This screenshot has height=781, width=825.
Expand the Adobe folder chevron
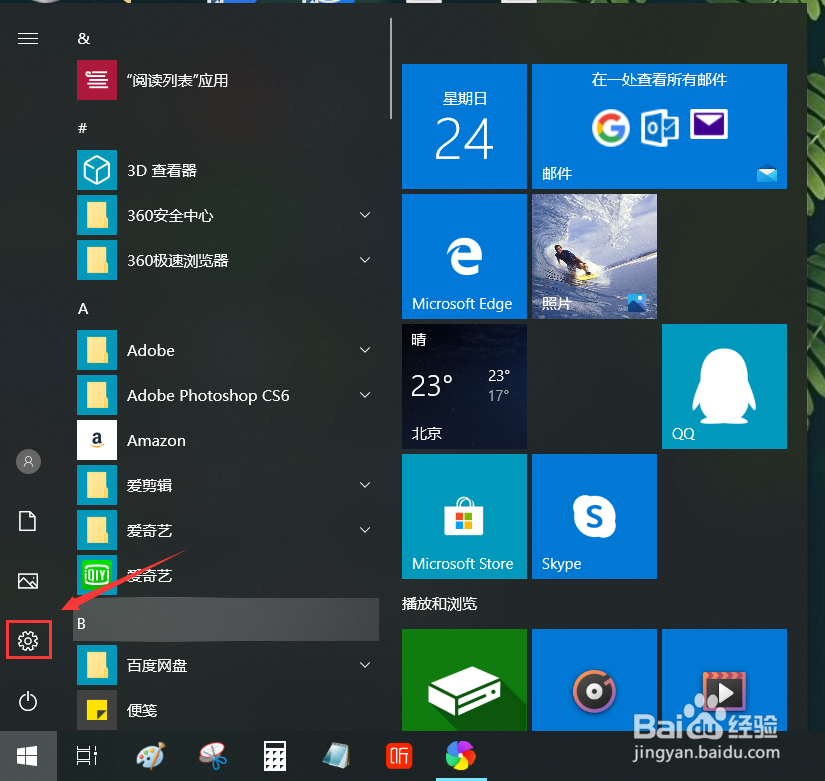click(x=364, y=350)
